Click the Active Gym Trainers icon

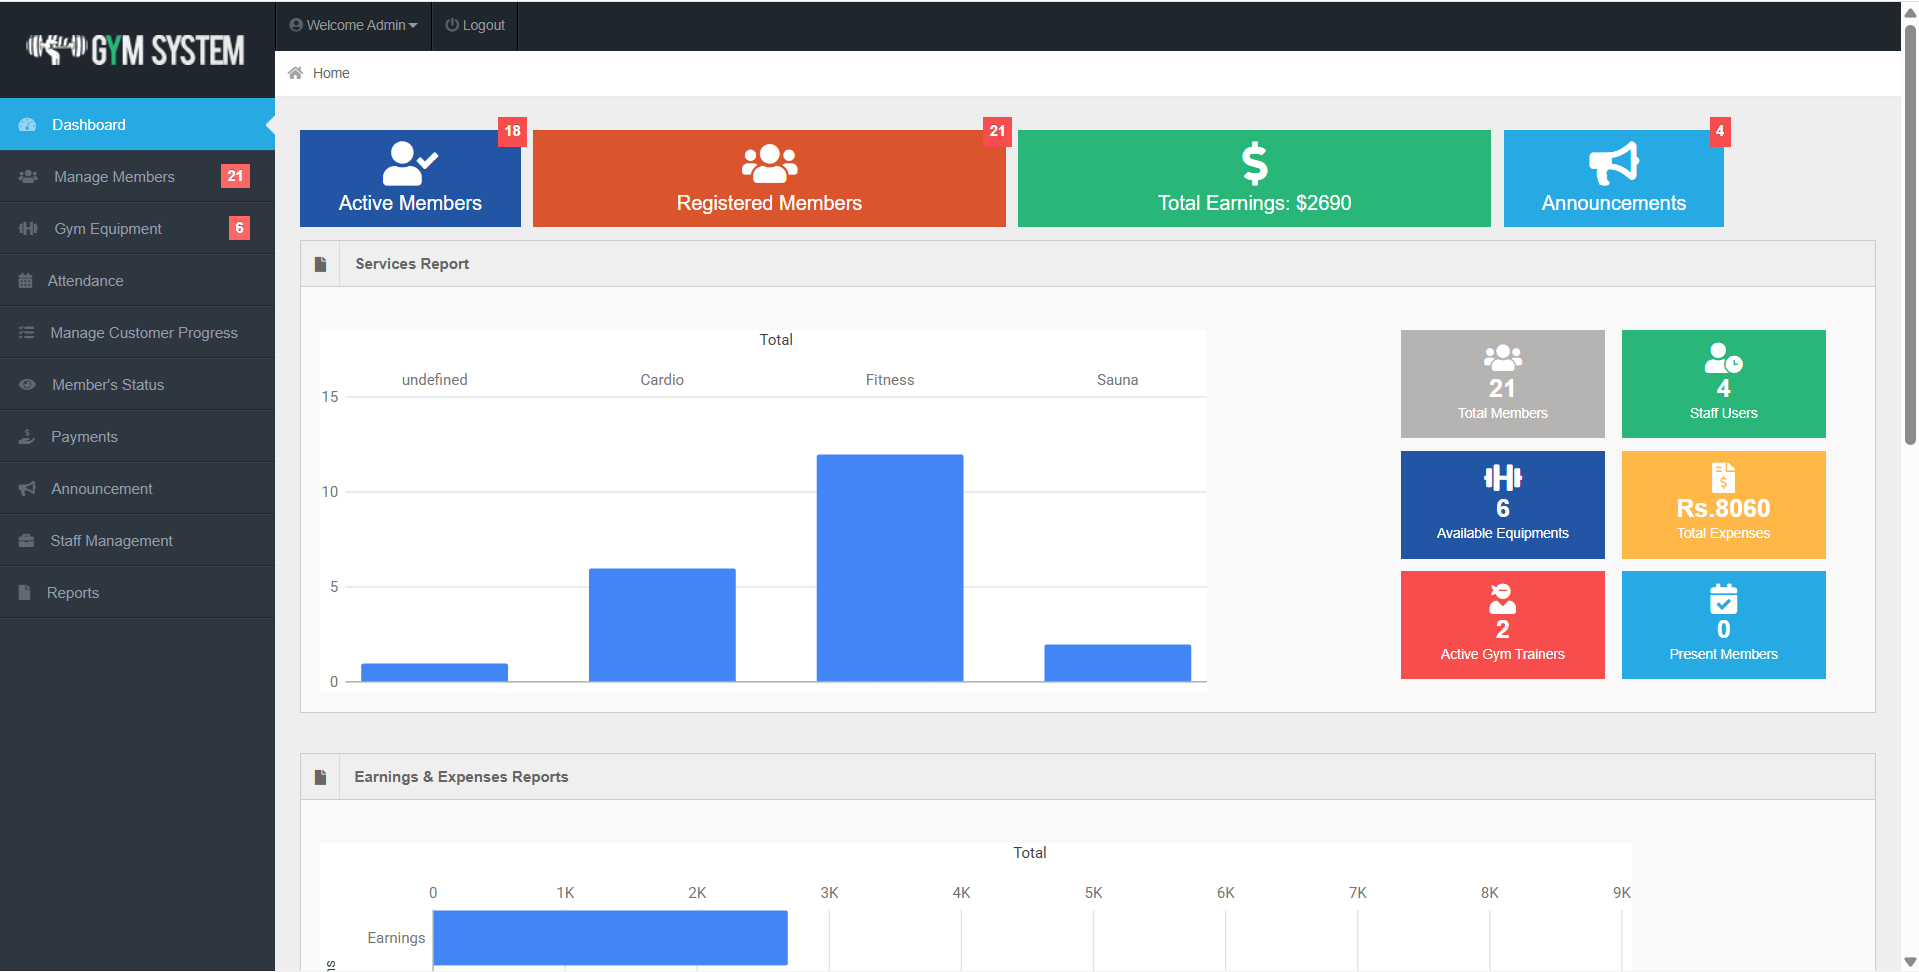[1502, 598]
